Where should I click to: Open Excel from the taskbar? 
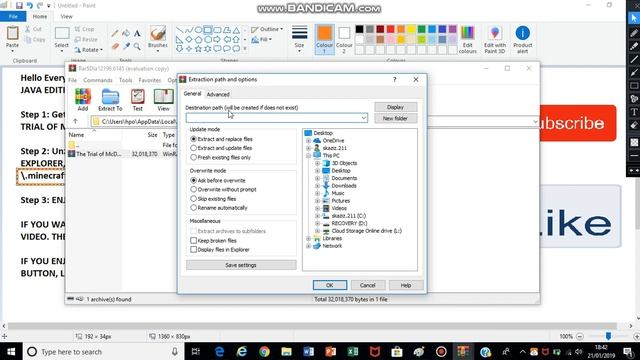coord(353,351)
